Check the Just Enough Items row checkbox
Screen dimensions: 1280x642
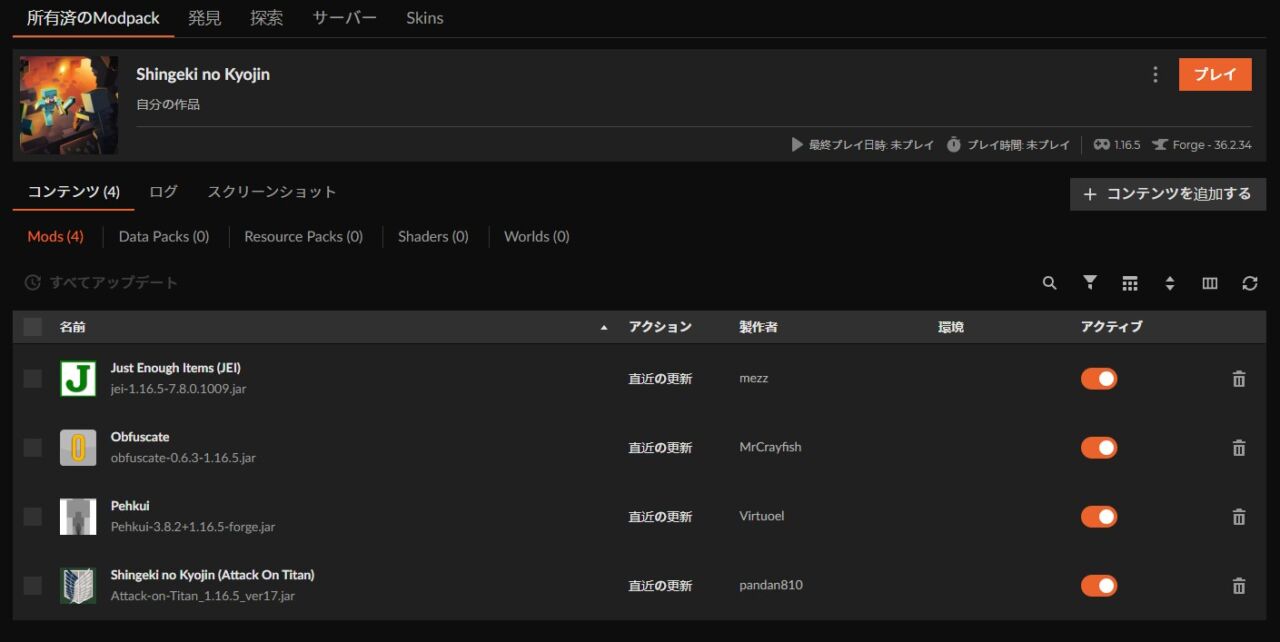click(33, 379)
